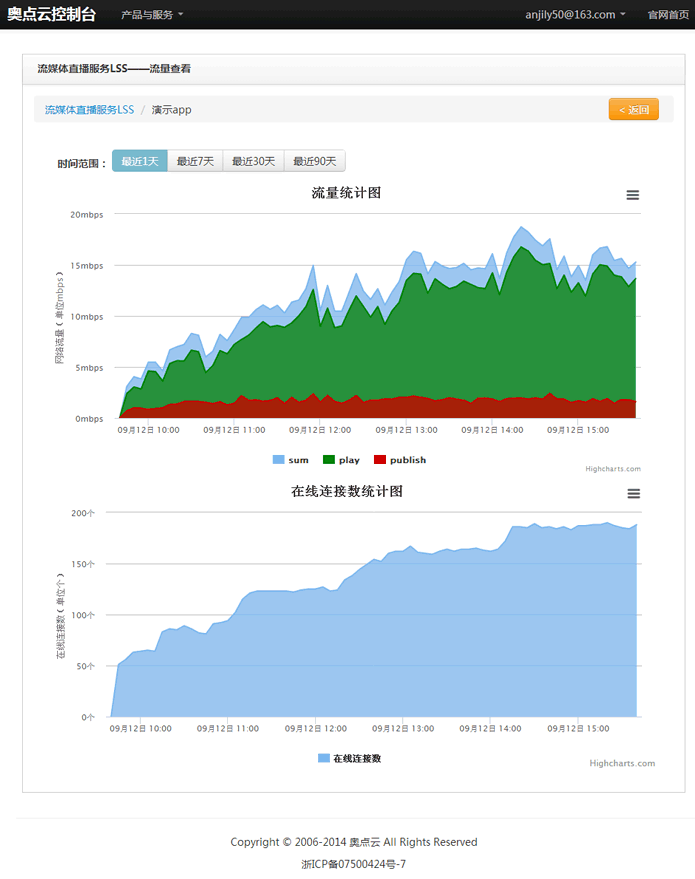Open the traffic chart hamburger export menu
The height and width of the screenshot is (879, 695).
click(633, 195)
